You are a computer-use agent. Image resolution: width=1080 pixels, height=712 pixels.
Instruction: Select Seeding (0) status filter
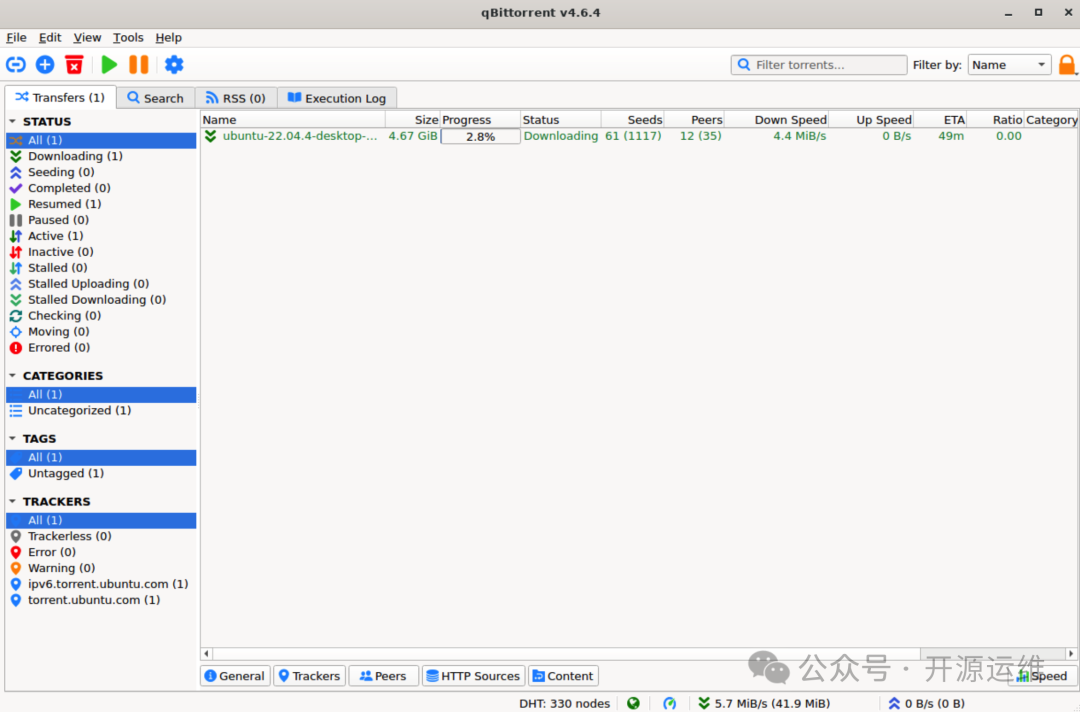tap(101, 172)
